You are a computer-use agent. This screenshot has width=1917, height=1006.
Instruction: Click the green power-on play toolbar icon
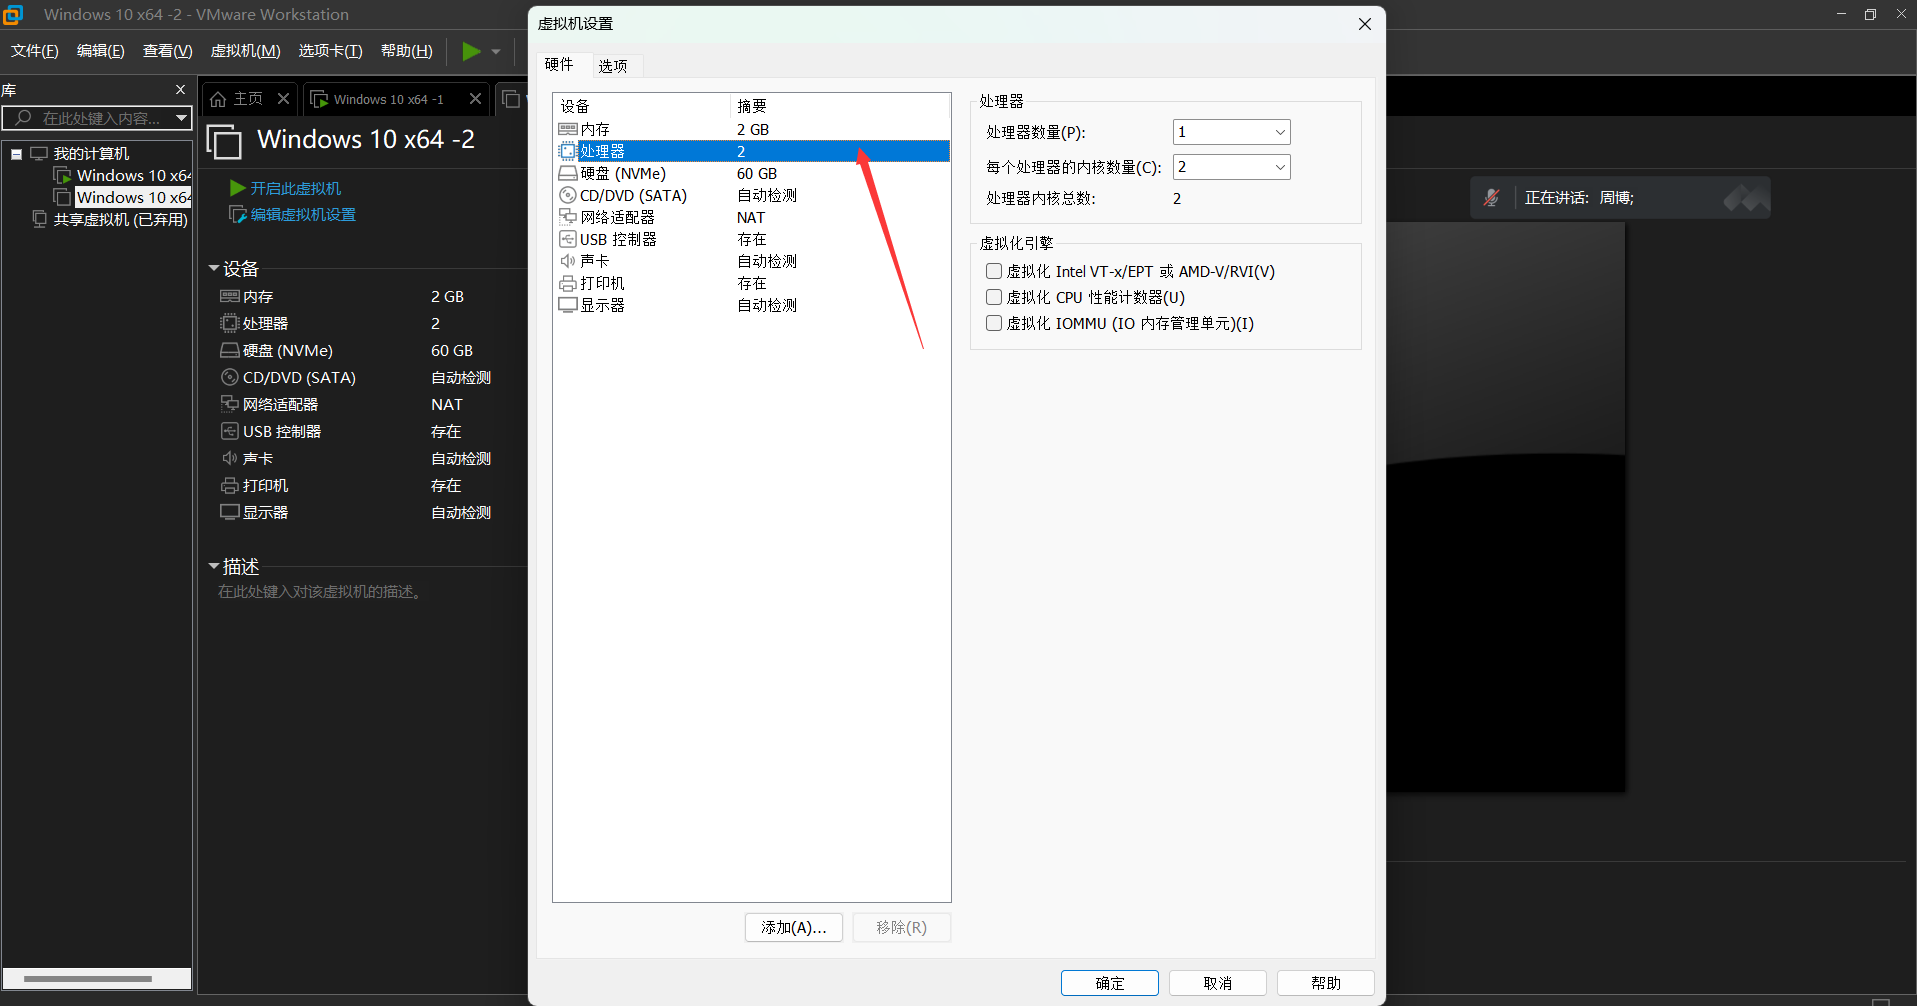tap(471, 51)
